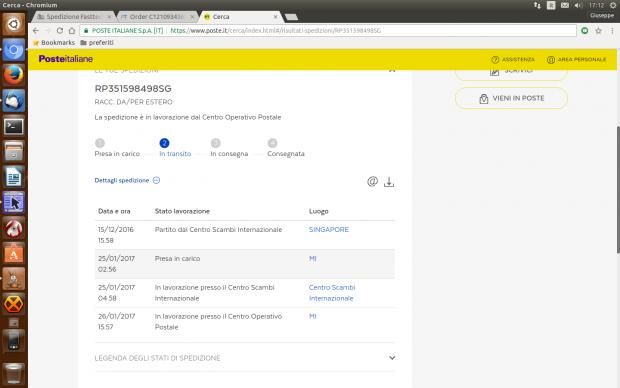Close the Cerca tab
This screenshot has height=388, width=620.
click(276, 17)
